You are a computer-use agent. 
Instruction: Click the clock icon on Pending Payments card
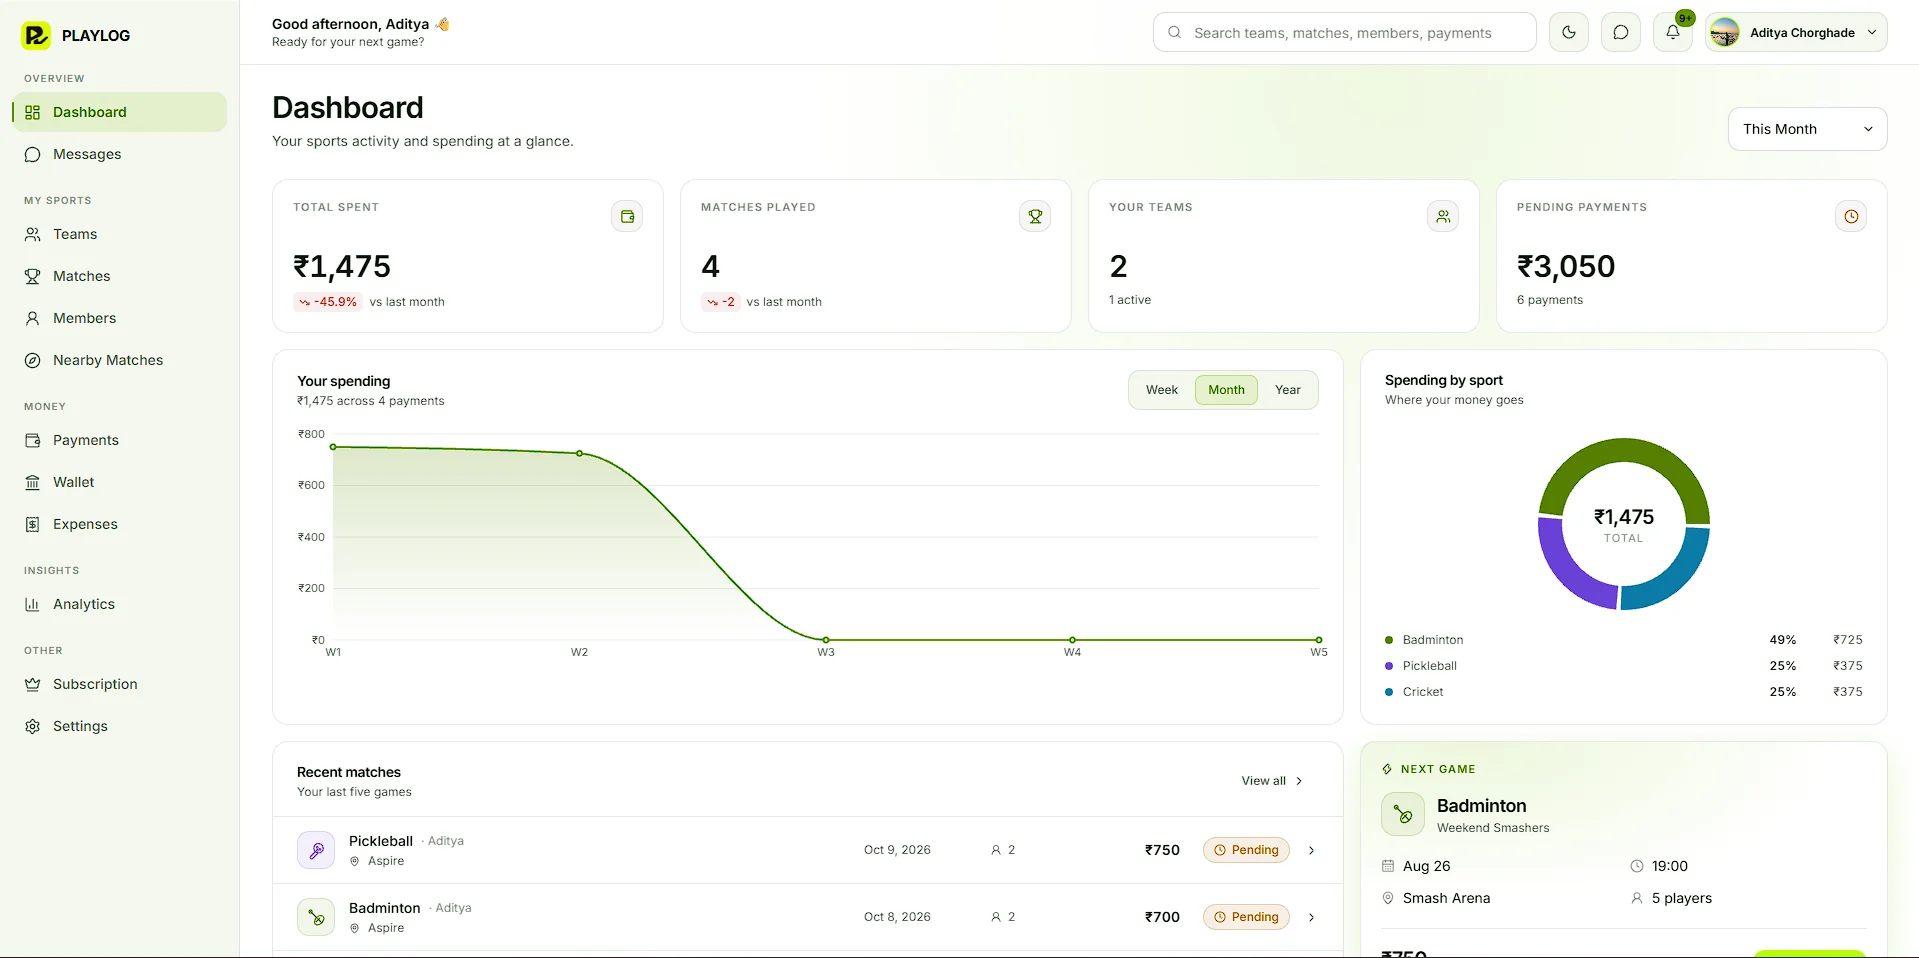click(x=1851, y=216)
